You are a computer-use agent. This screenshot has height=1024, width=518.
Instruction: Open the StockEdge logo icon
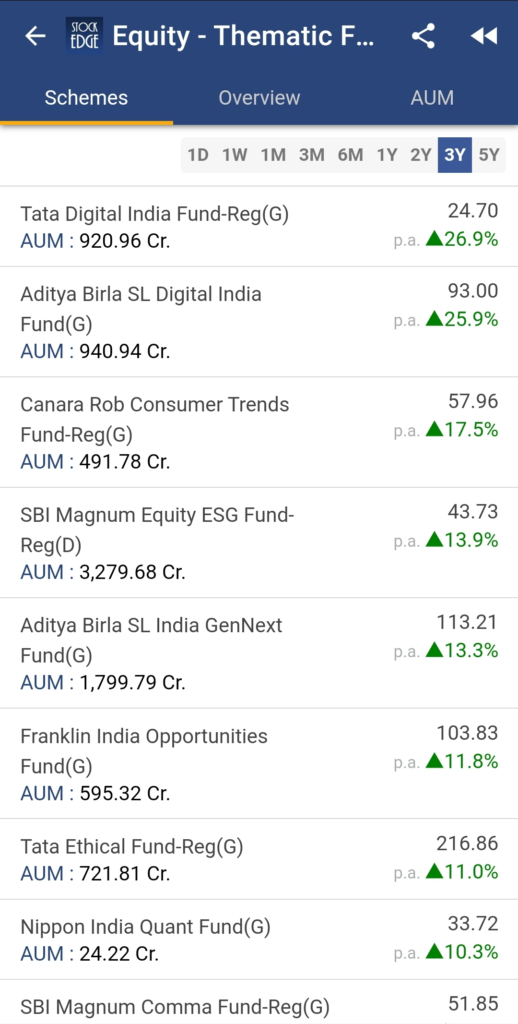[x=84, y=36]
